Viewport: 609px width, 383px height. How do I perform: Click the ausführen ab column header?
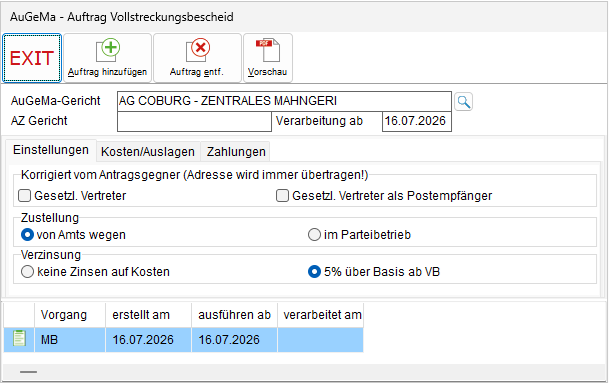234,315
